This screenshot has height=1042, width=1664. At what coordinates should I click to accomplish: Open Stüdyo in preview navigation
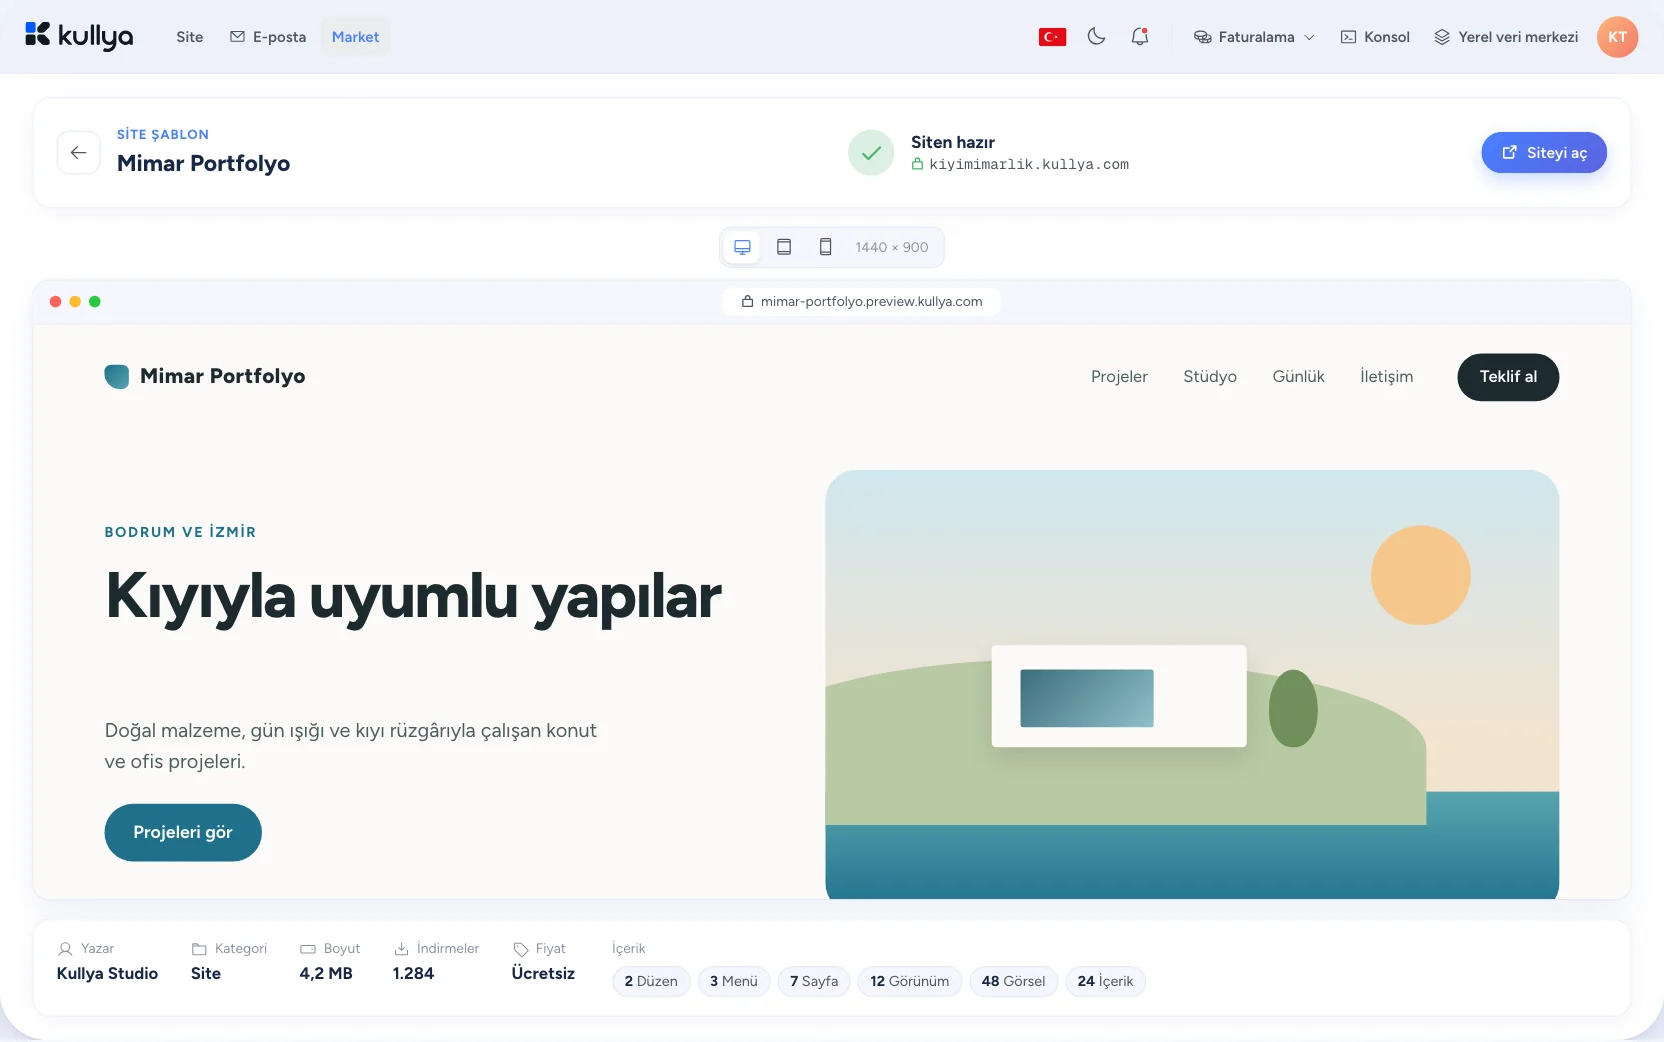click(x=1210, y=377)
